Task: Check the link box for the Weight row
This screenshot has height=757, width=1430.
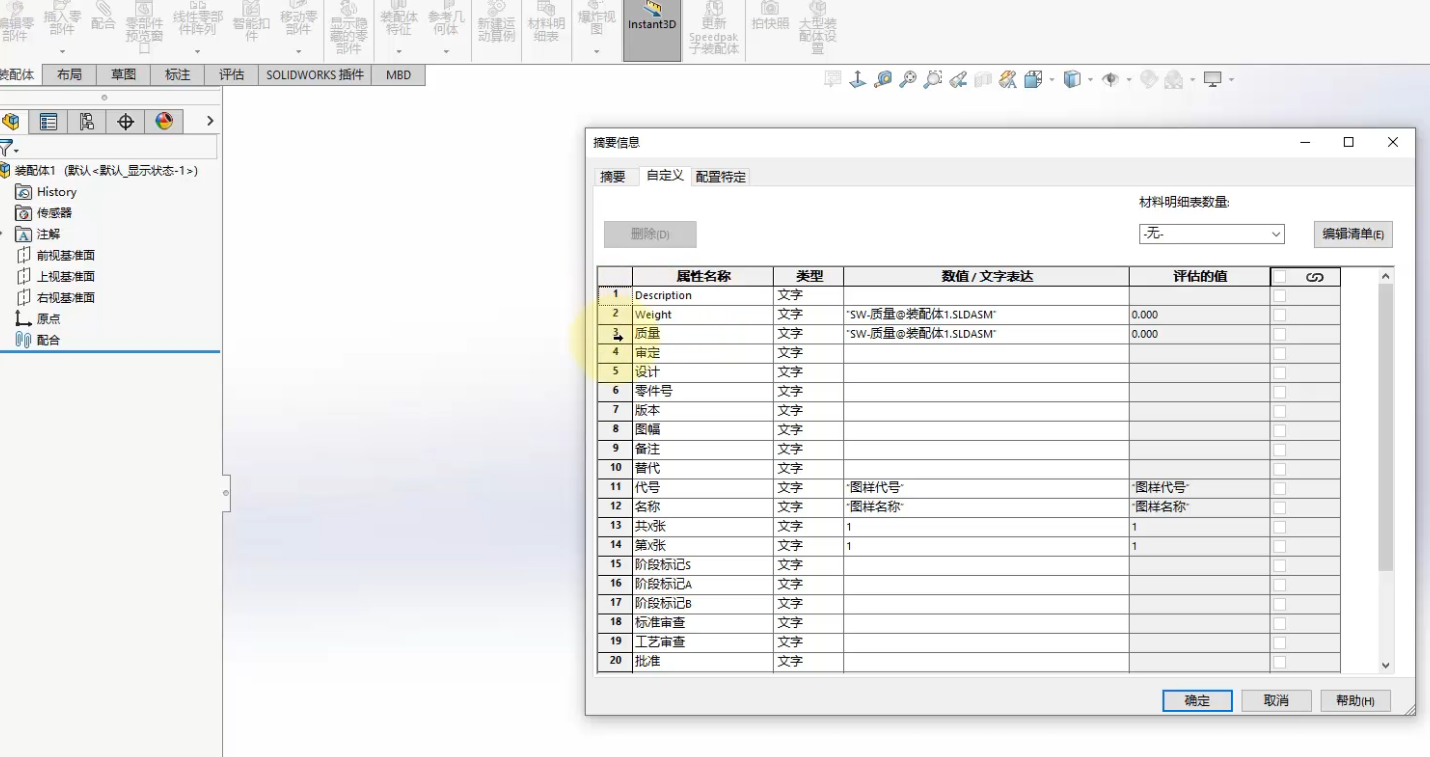Action: click(x=1280, y=315)
